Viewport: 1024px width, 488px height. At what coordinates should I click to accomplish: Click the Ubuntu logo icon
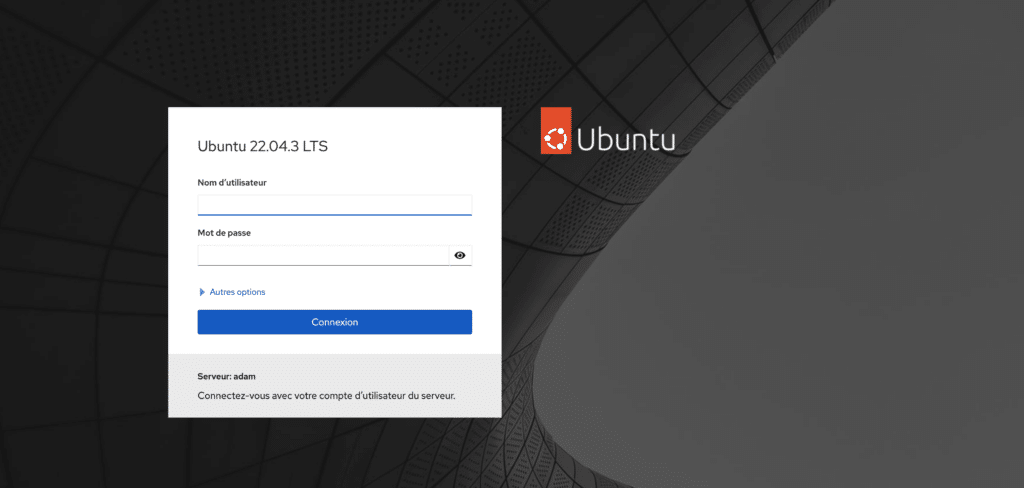[556, 131]
